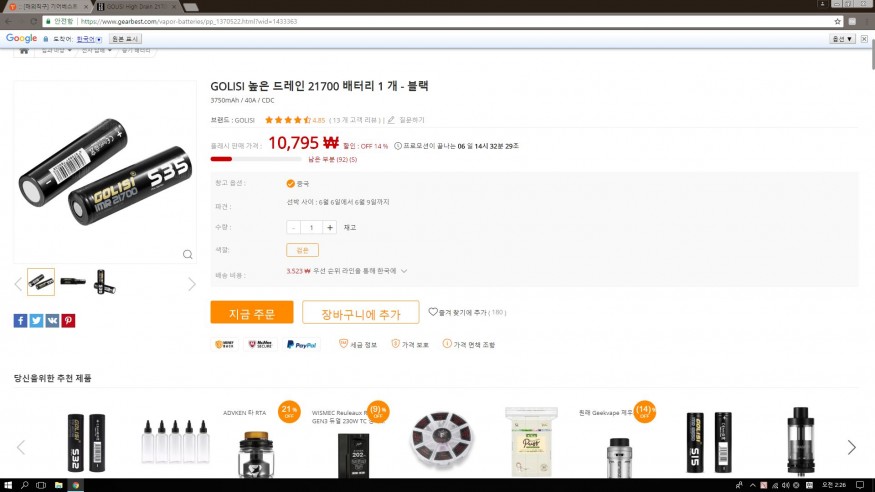Image resolution: width=875 pixels, height=492 pixels.
Task: Open the recommended Geekvape atomizer product
Action: 619,457
